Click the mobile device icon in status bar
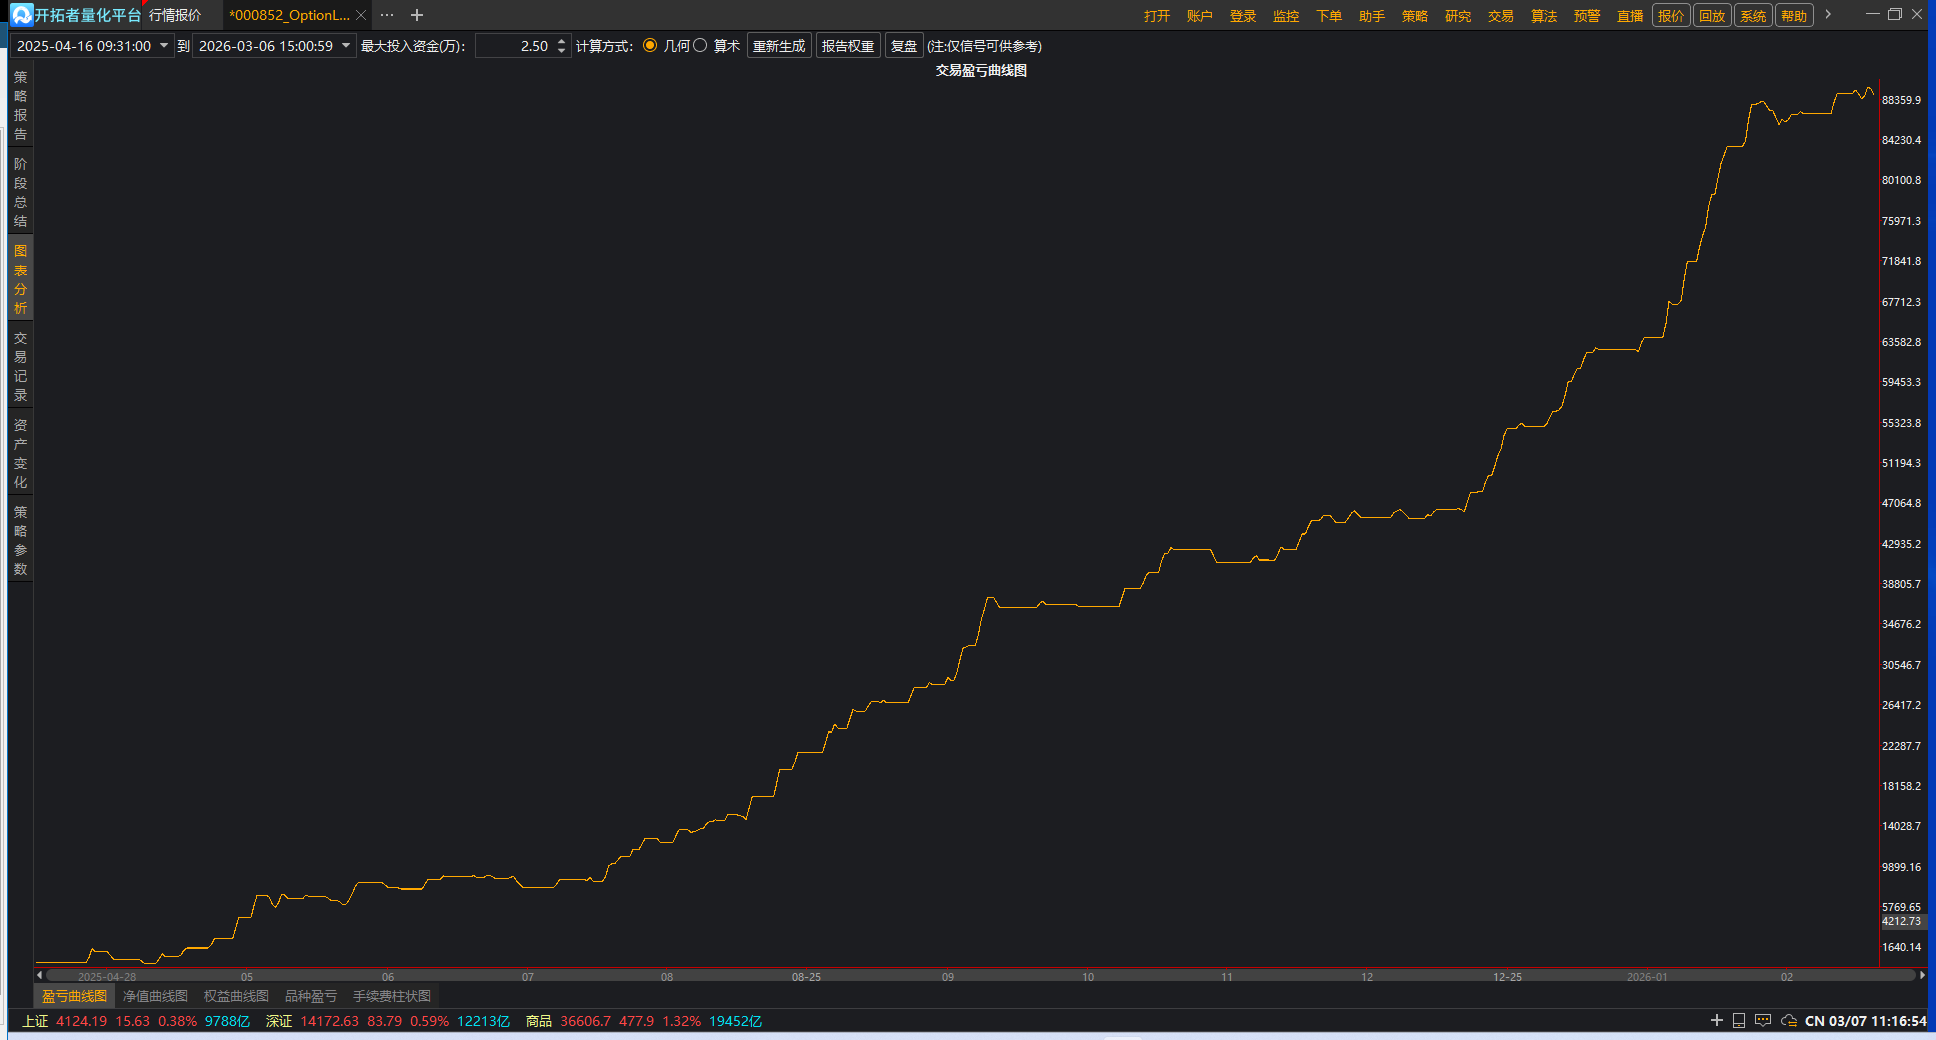 tap(1739, 1020)
